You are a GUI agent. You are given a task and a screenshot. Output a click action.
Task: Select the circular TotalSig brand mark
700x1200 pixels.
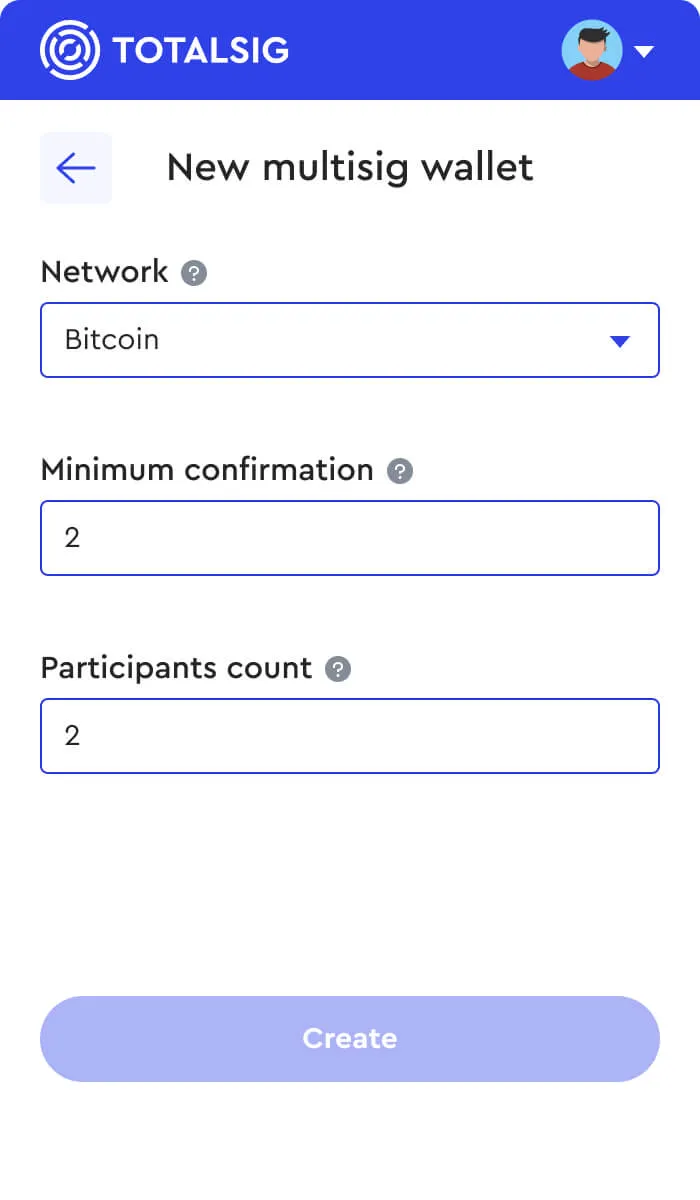pyautogui.click(x=68, y=50)
